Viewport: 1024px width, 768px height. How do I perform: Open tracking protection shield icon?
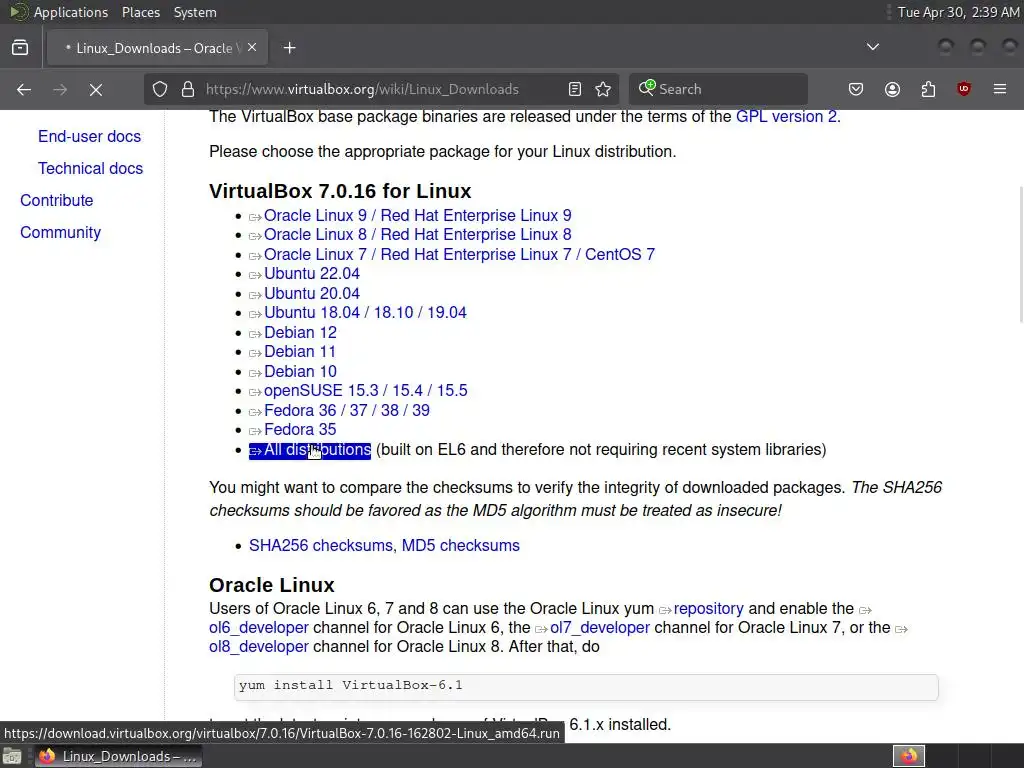160,89
